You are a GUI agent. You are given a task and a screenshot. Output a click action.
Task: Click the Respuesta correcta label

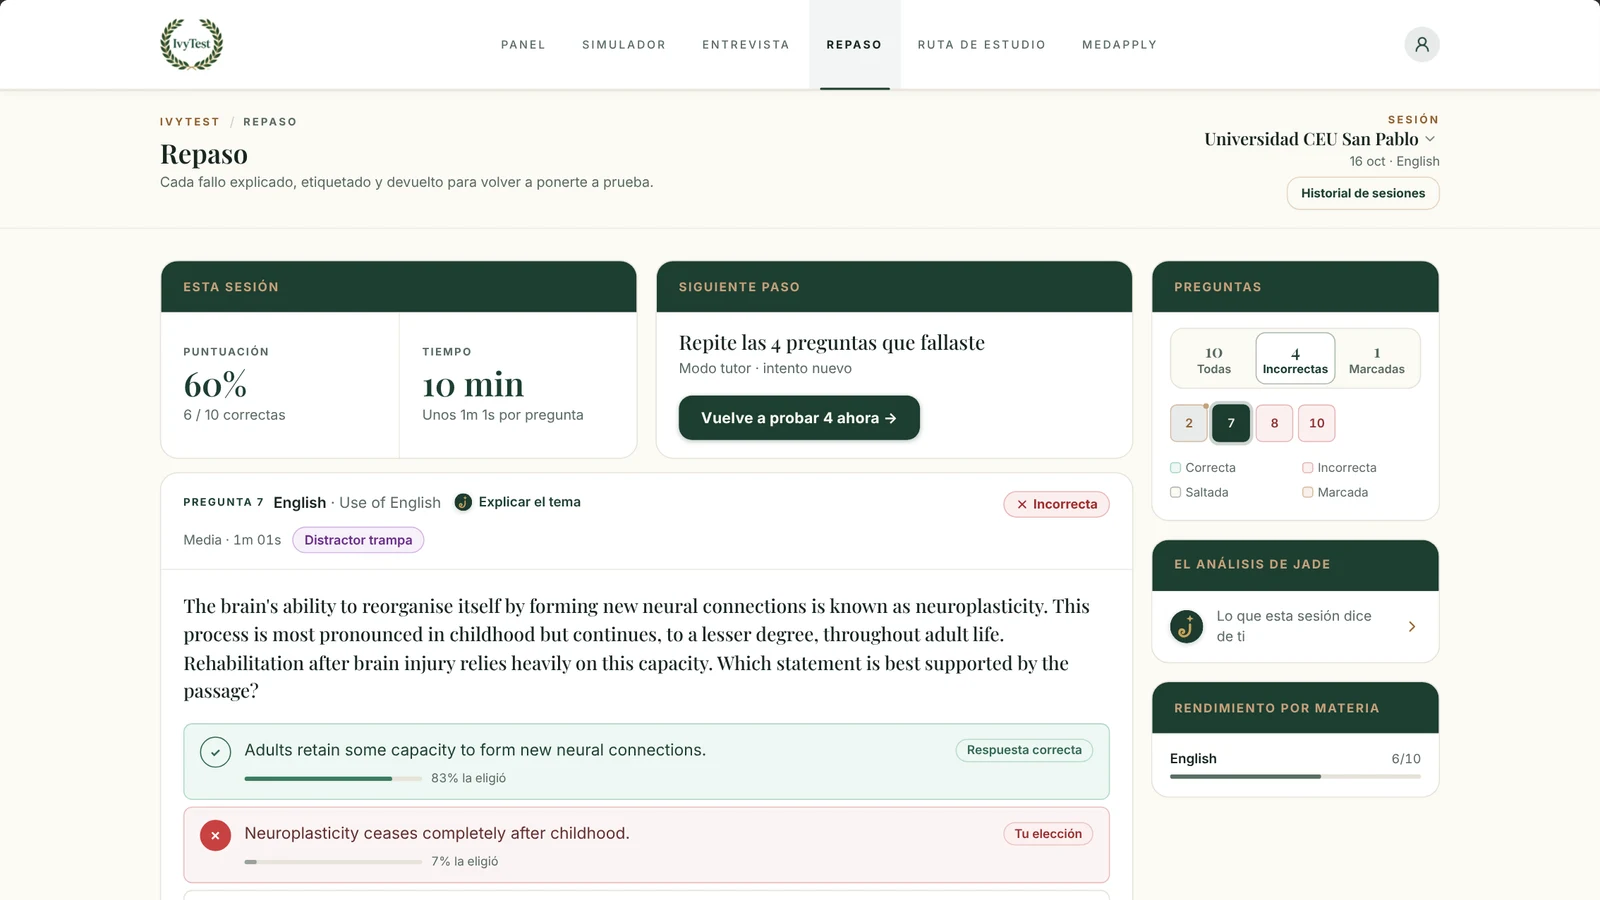(x=1024, y=750)
